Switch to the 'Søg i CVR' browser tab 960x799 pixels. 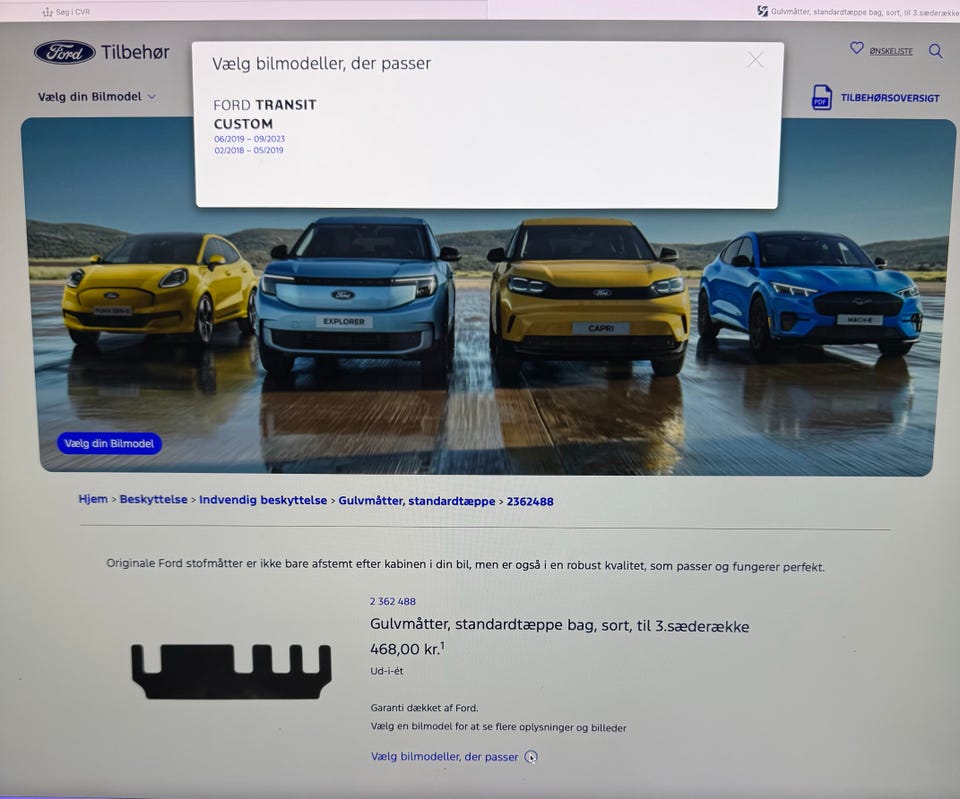coord(70,10)
